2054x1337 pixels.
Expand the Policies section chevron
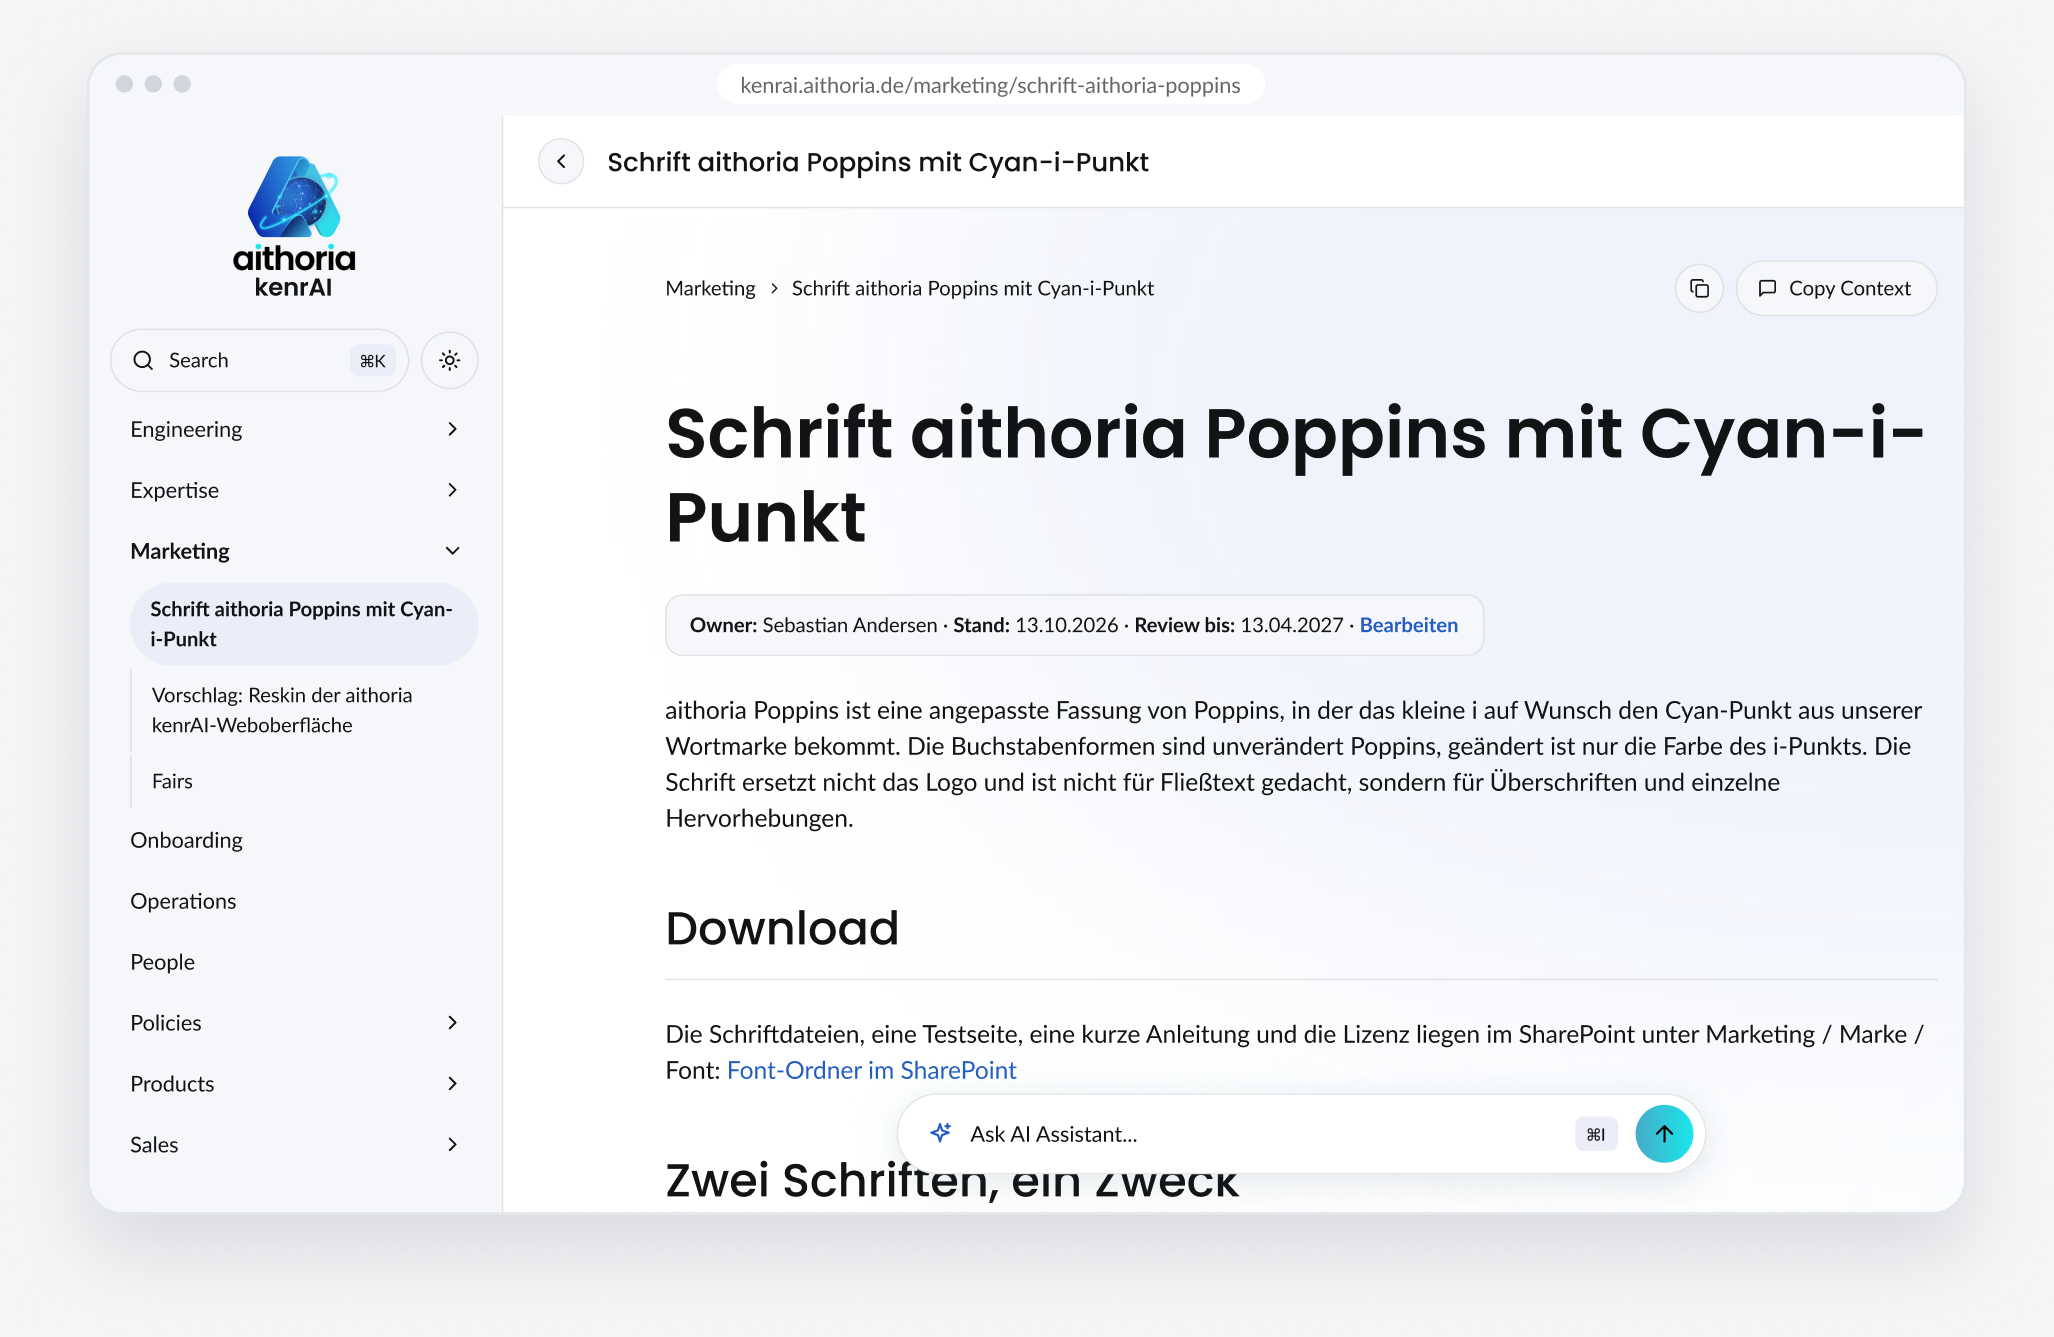(x=452, y=1022)
